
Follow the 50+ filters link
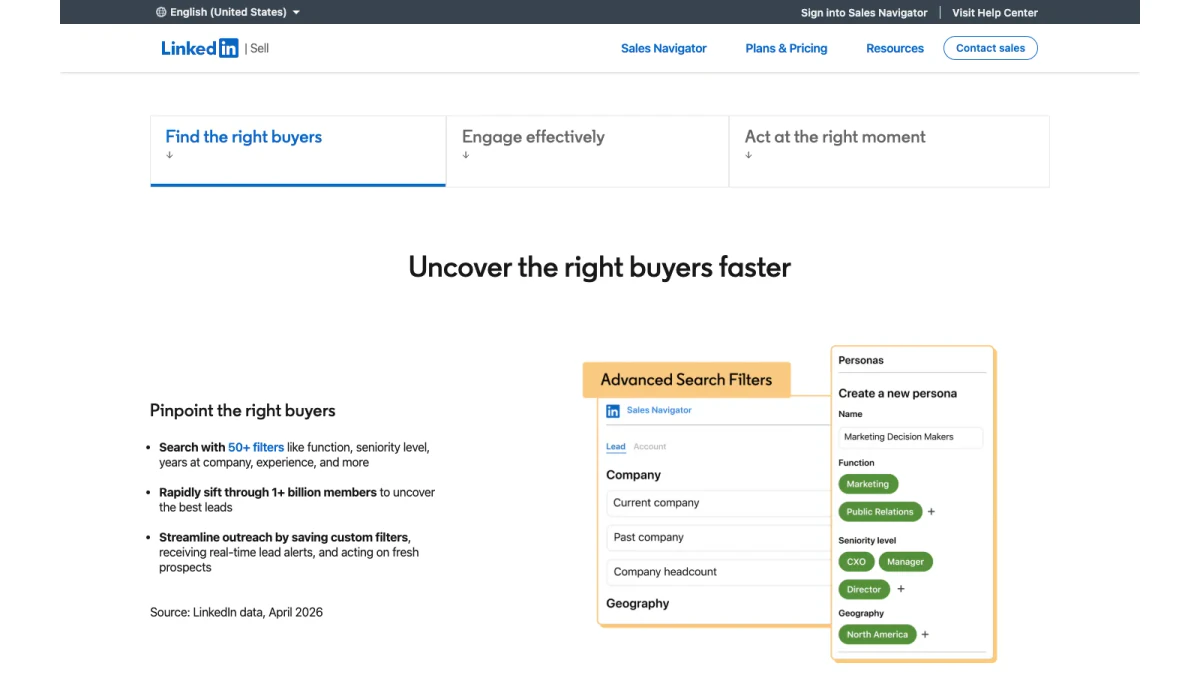pos(256,447)
